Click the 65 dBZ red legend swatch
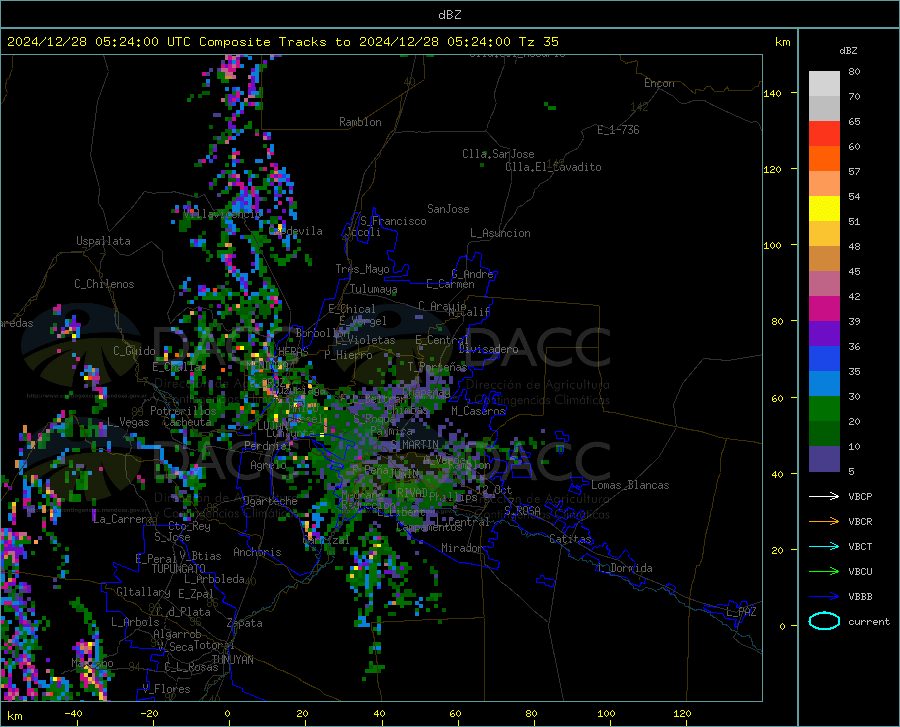This screenshot has width=900, height=727. 824,134
